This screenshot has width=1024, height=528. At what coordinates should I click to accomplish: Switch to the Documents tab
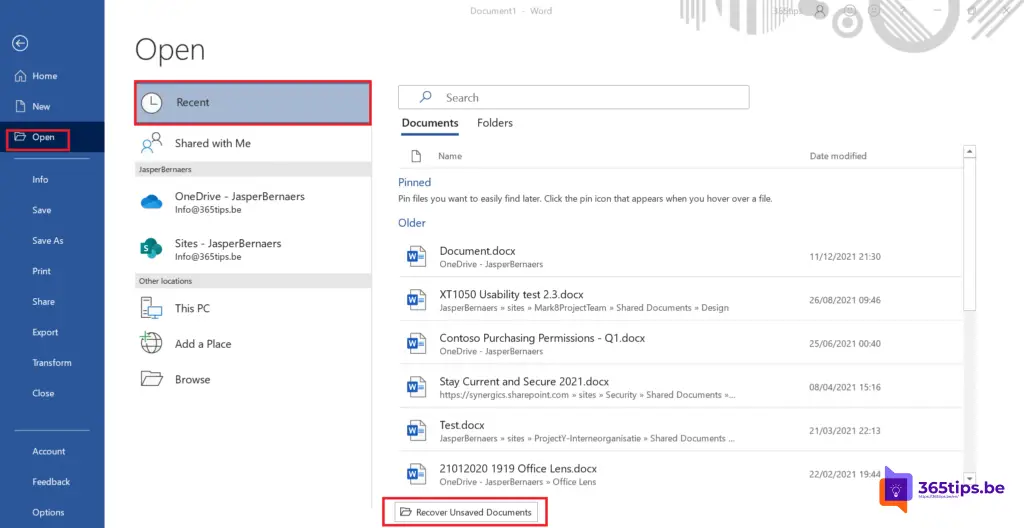point(430,123)
